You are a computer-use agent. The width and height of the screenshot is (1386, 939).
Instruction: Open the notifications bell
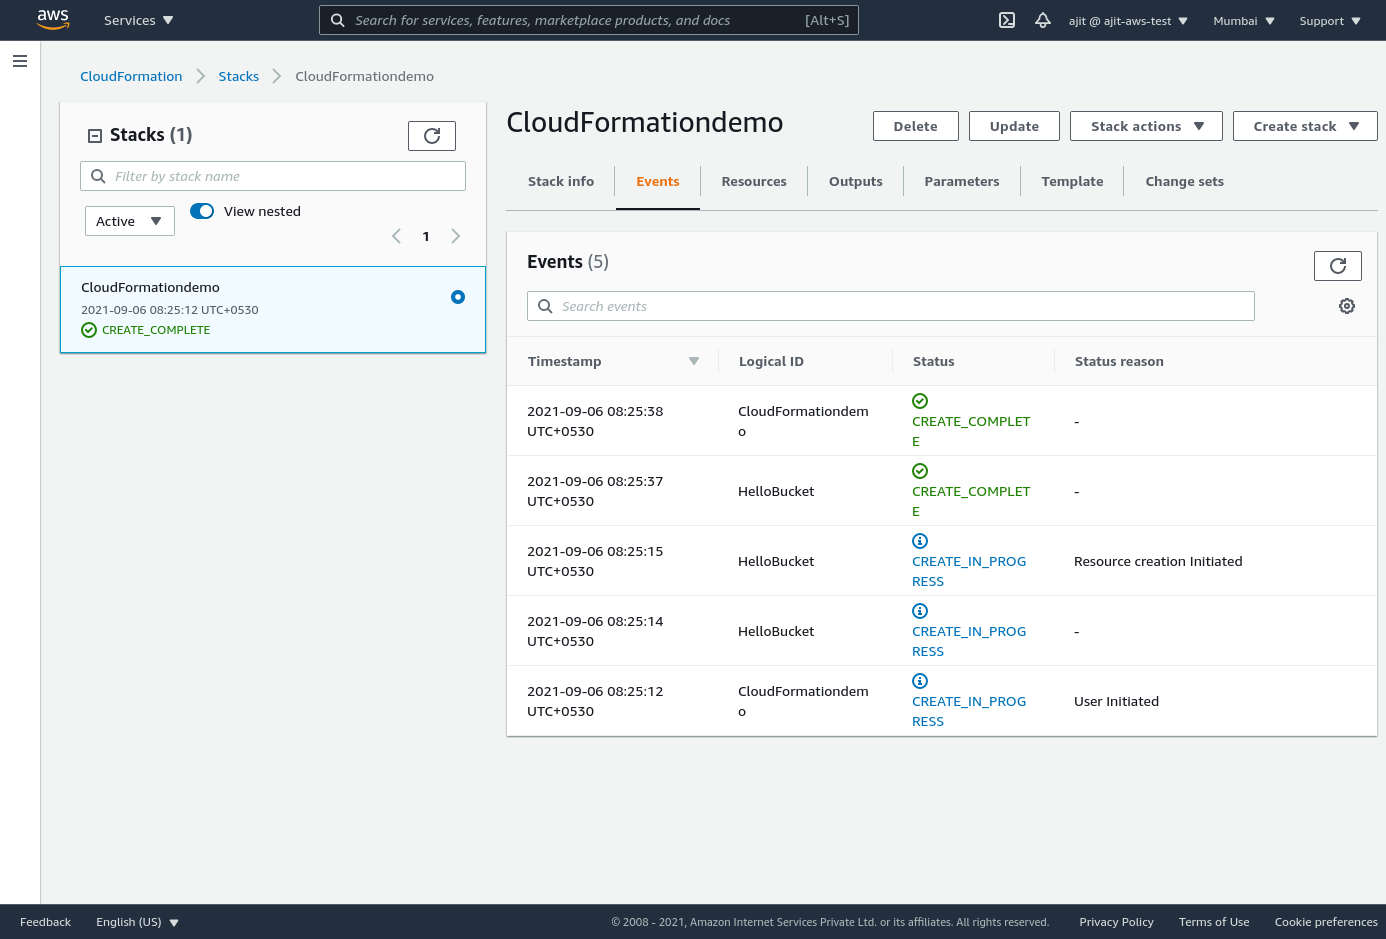point(1042,20)
